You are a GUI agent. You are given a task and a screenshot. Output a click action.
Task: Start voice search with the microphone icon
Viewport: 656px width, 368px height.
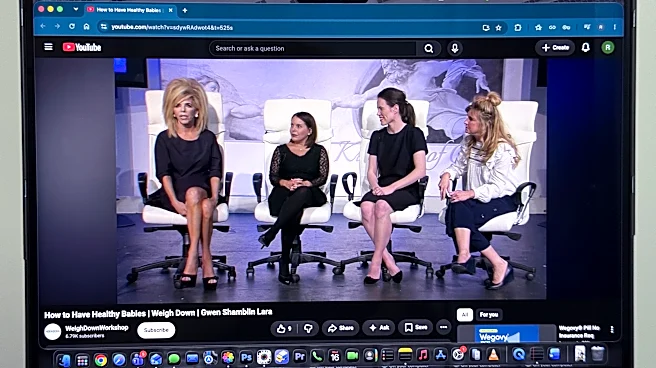tap(455, 49)
